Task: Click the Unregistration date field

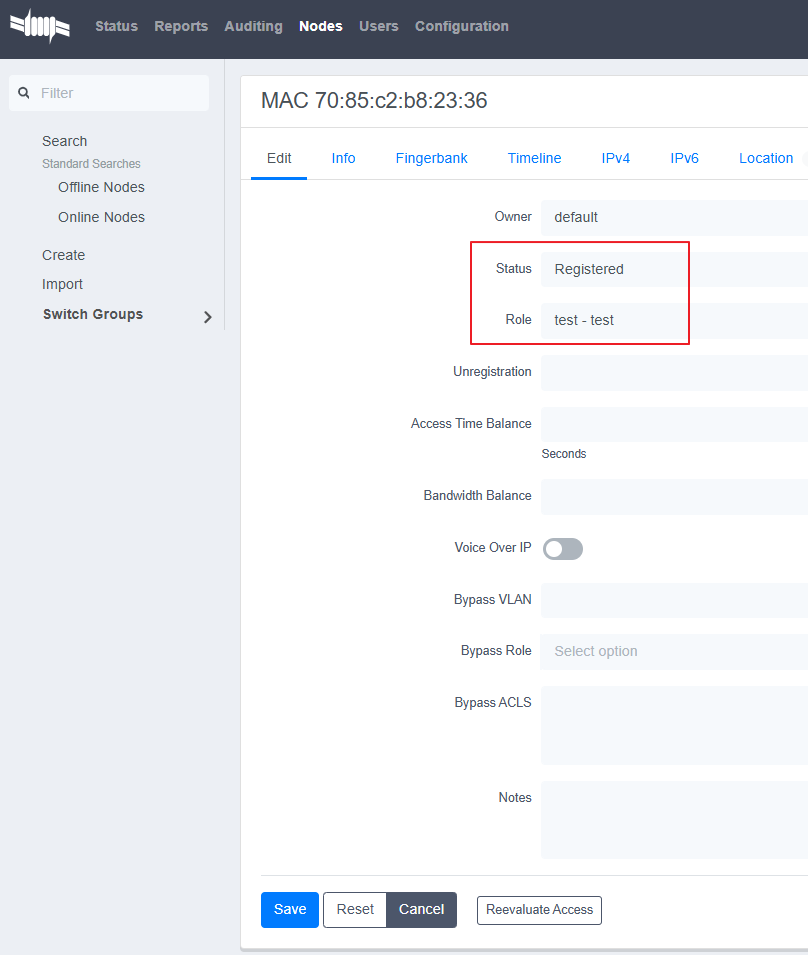Action: 674,373
